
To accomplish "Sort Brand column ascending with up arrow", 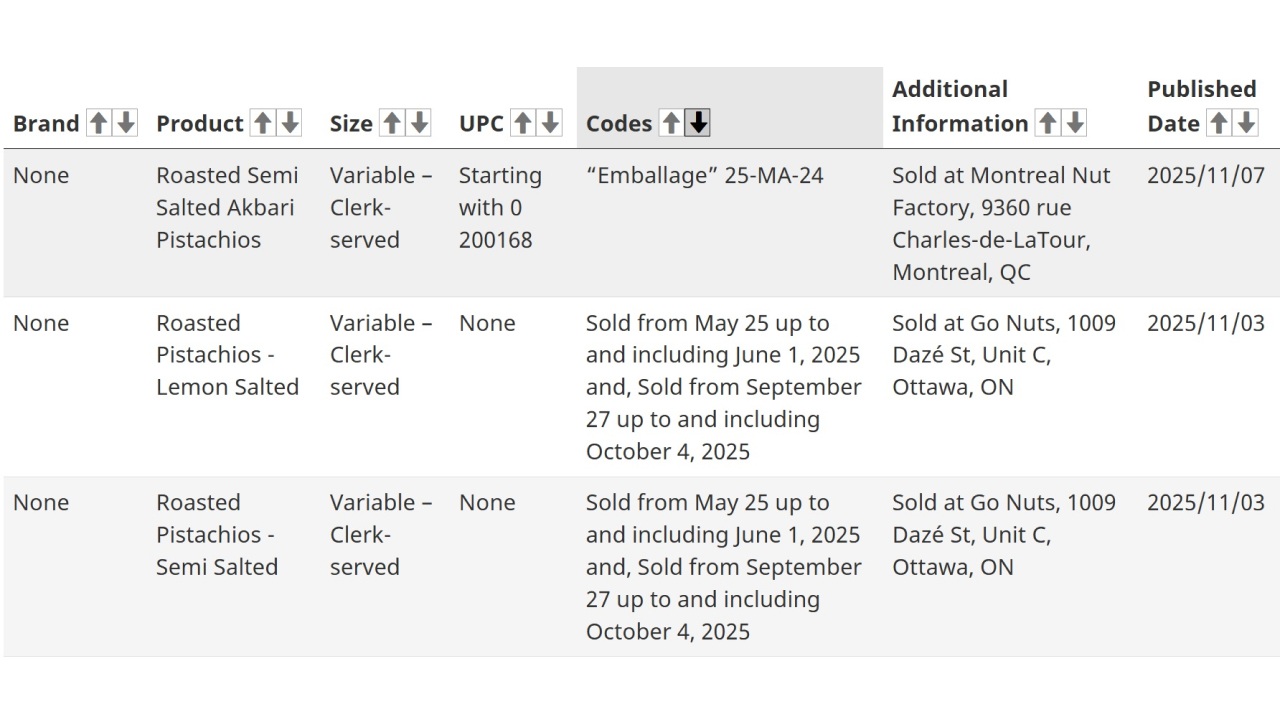I will pos(98,123).
